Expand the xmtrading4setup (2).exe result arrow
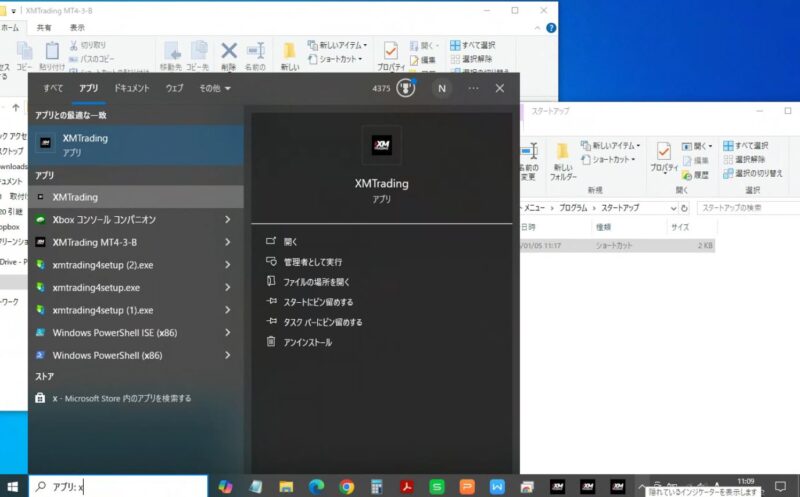Image resolution: width=800 pixels, height=497 pixels. (x=228, y=265)
